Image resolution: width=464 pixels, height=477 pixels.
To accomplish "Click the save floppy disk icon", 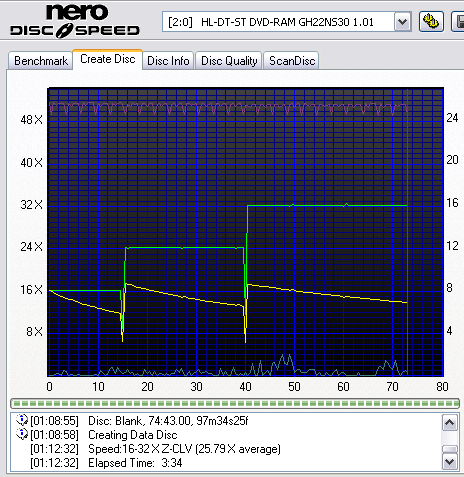I will coord(458,22).
